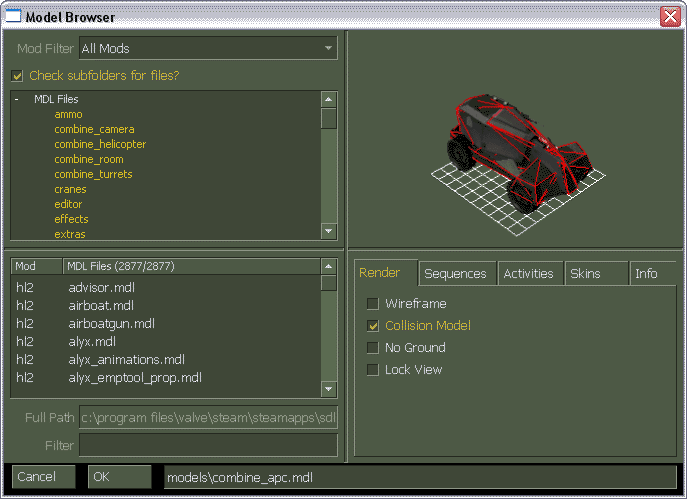Select the combine_helicopter folder
Viewport: 687px width, 499px height.
(100, 144)
